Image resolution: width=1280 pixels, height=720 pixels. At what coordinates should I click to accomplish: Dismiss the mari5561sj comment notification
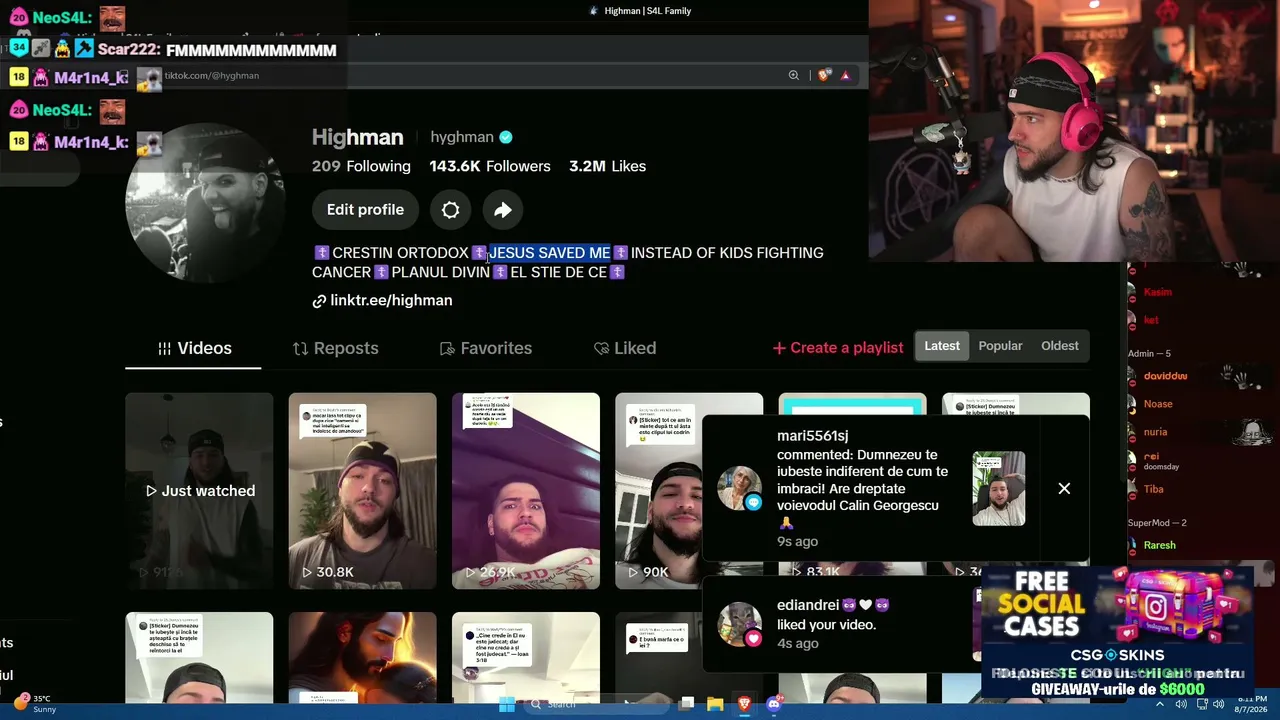point(1064,489)
